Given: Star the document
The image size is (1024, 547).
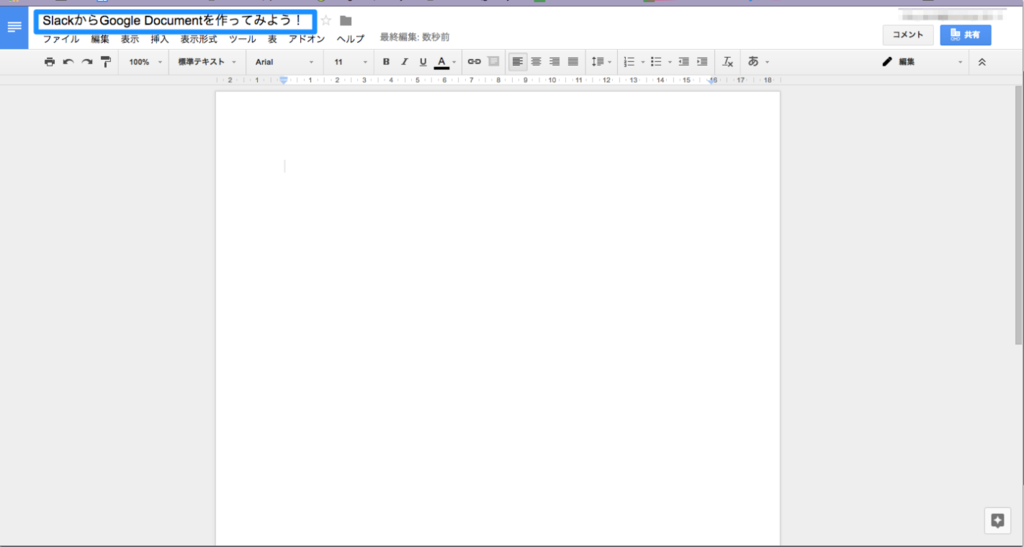Looking at the screenshot, I should pyautogui.click(x=326, y=20).
